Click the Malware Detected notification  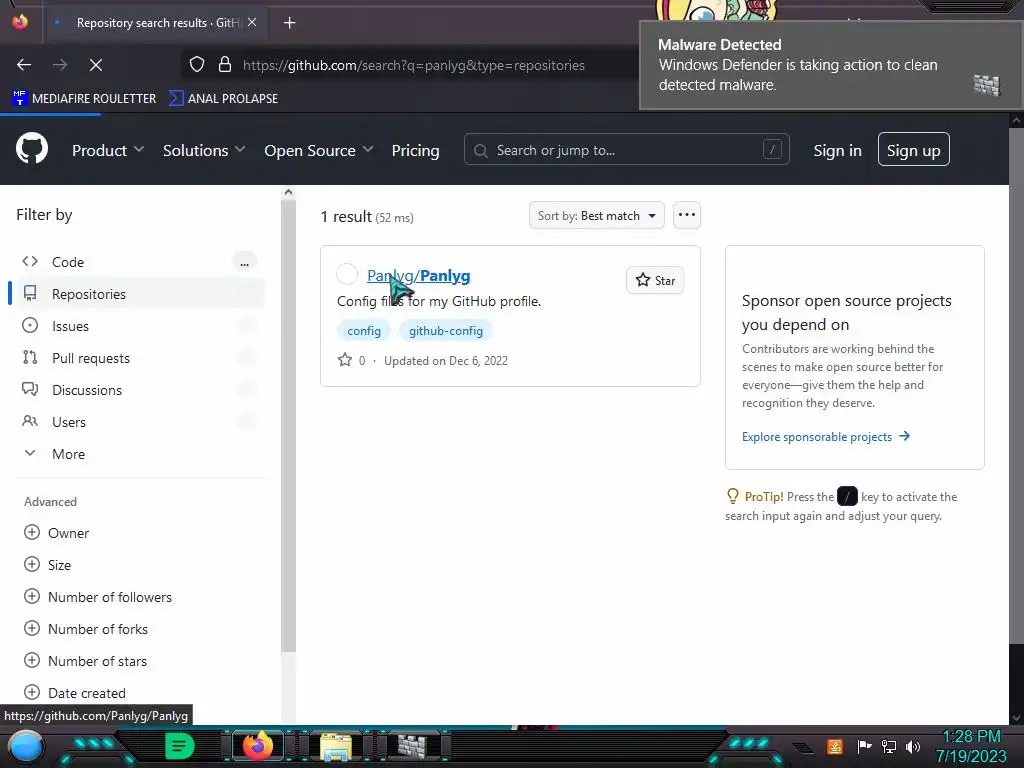click(x=830, y=65)
